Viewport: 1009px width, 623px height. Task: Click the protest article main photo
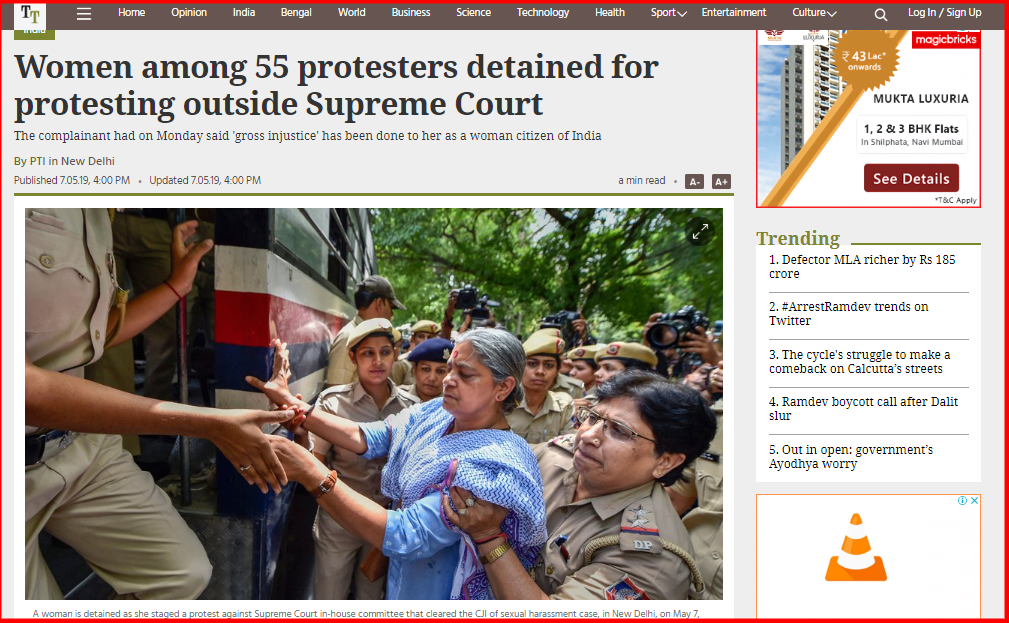click(x=374, y=404)
